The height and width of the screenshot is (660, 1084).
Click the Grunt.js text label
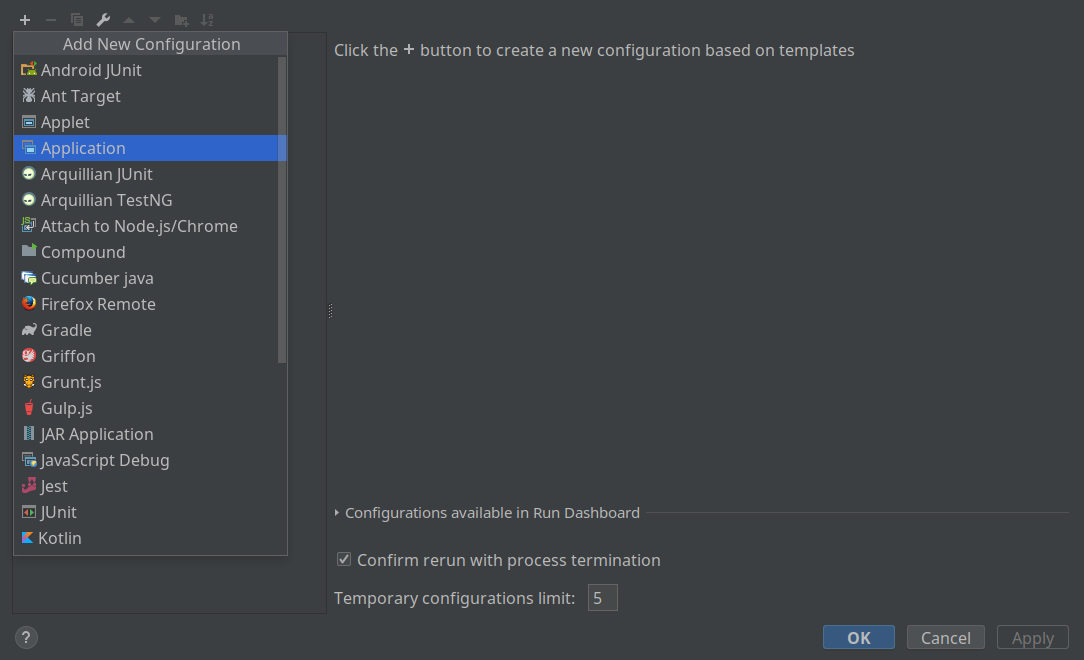71,382
